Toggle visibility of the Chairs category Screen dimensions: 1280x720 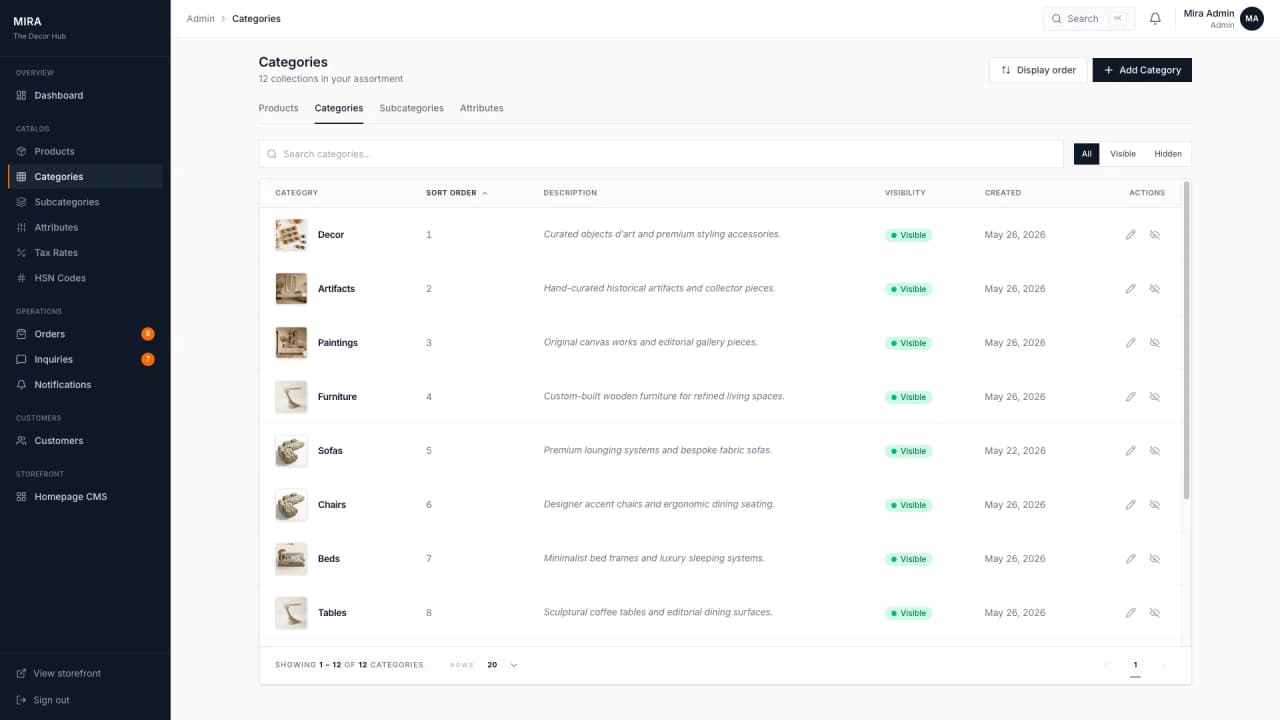click(x=1154, y=505)
